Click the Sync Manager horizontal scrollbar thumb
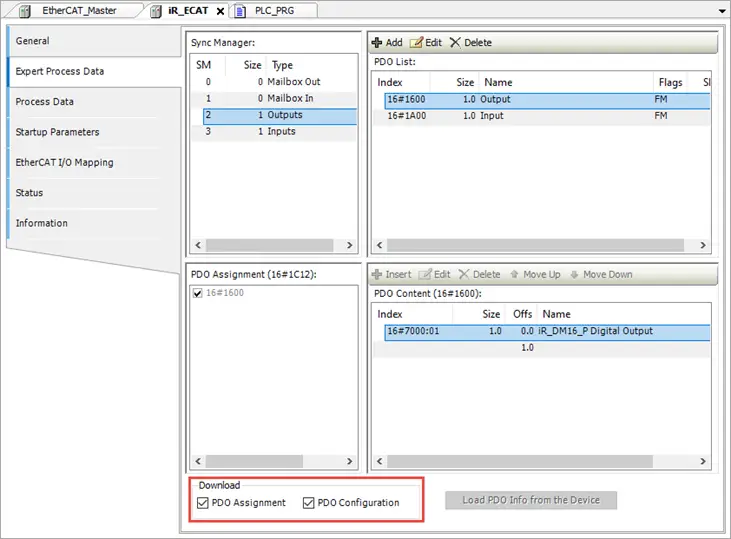Image resolution: width=731 pixels, height=539 pixels. pyautogui.click(x=269, y=245)
